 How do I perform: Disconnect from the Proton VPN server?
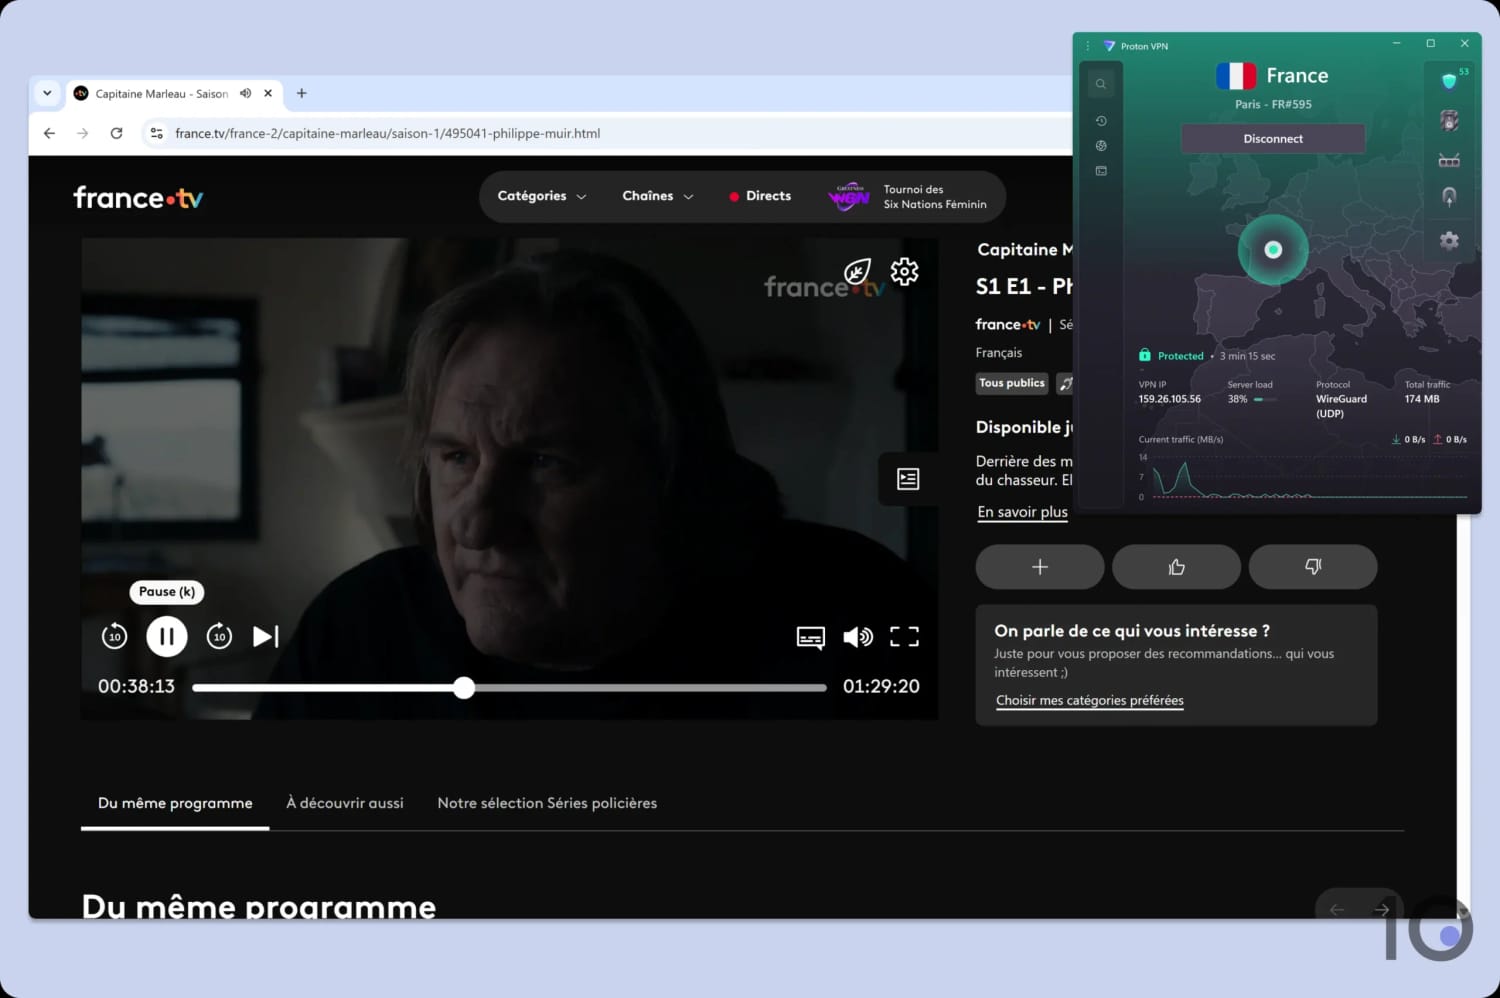(x=1273, y=139)
